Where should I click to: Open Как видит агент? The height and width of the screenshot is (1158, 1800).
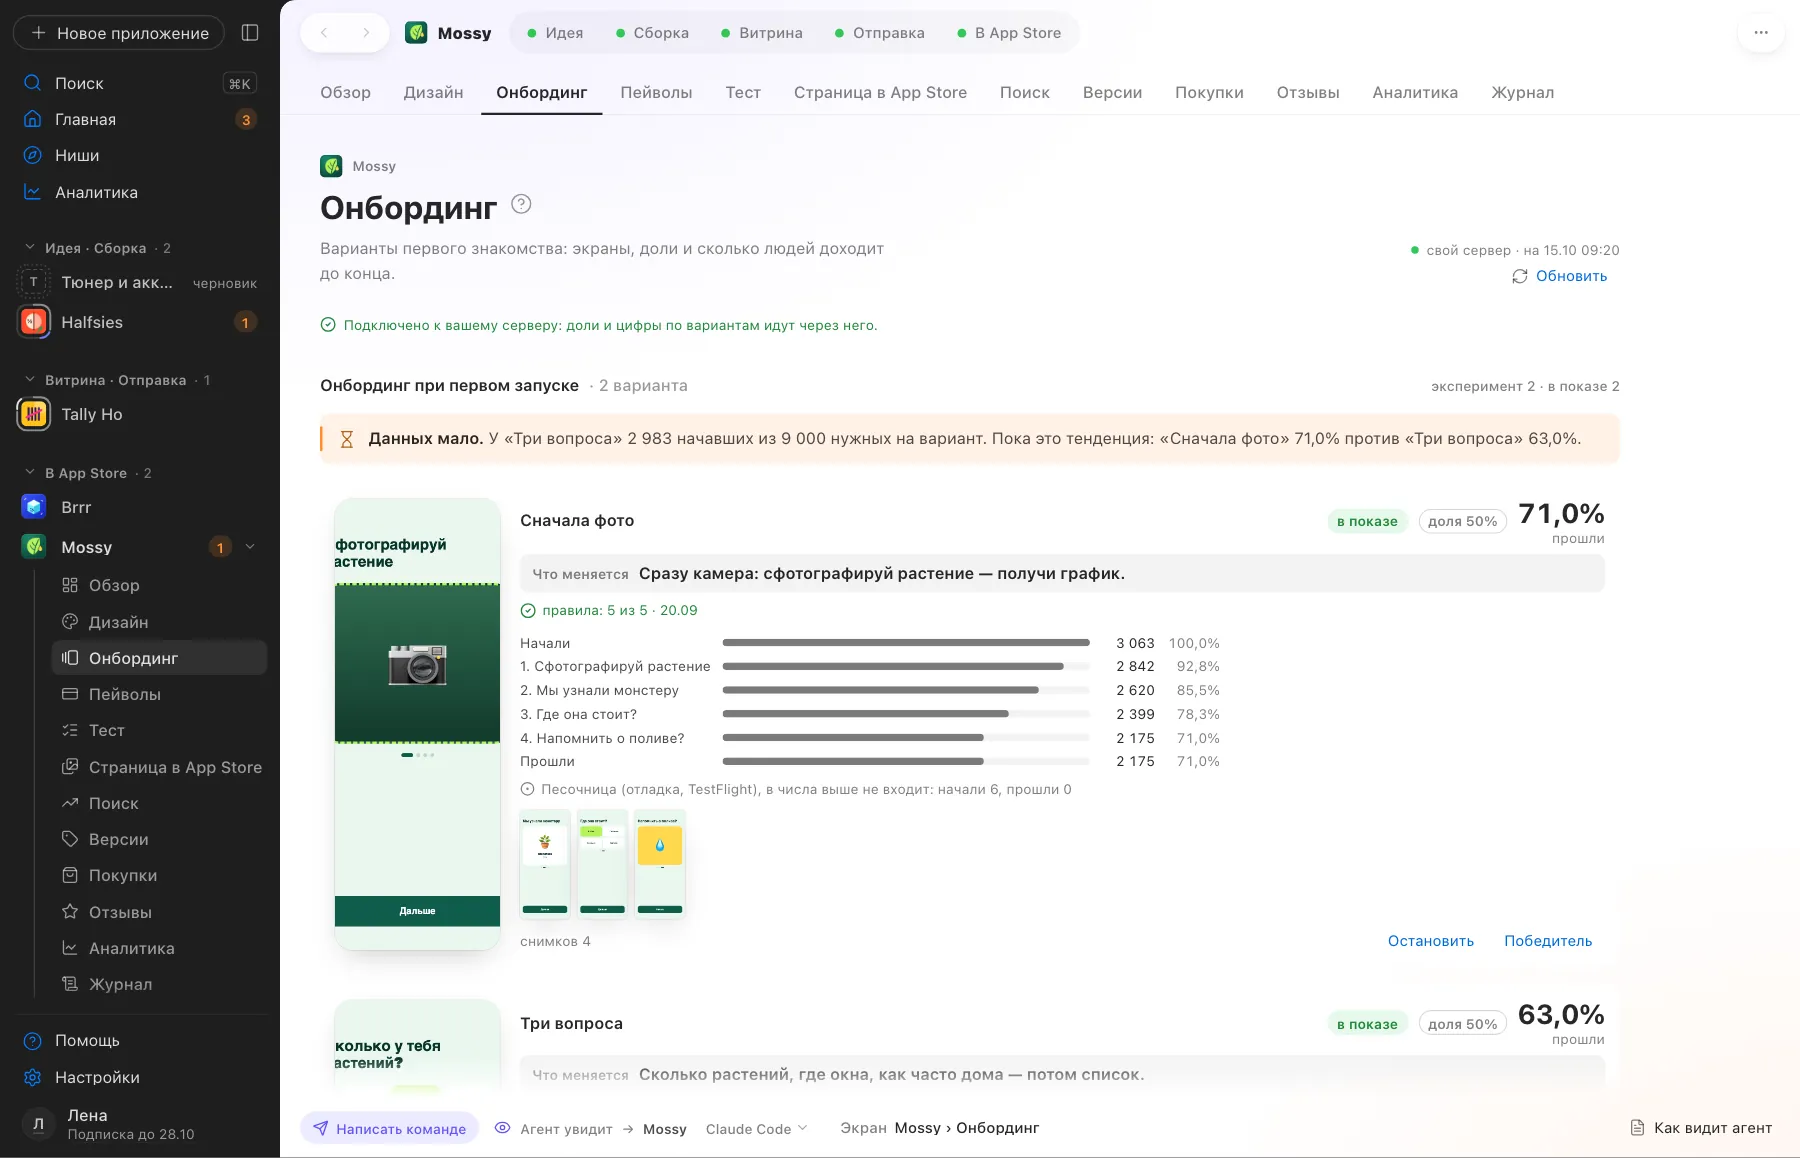pyautogui.click(x=1701, y=1128)
